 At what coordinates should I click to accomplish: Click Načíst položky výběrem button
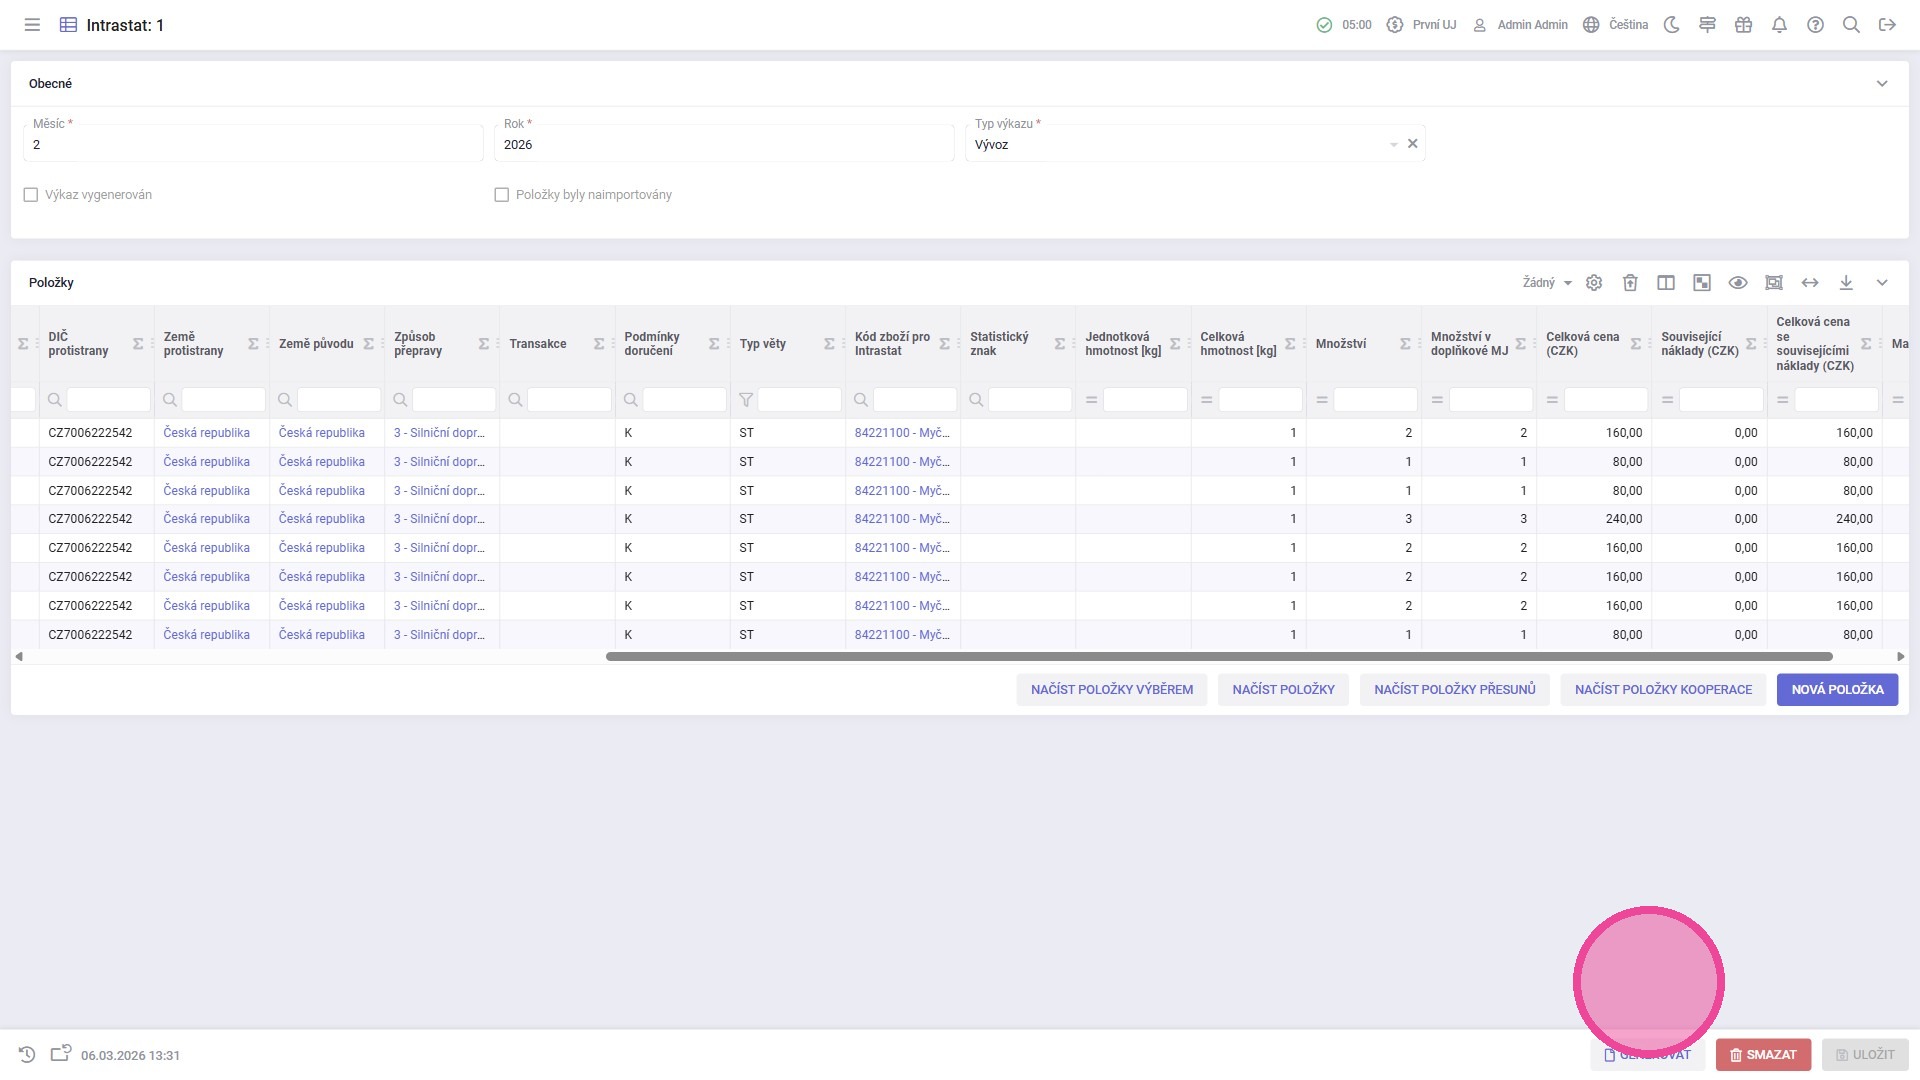(x=1111, y=690)
